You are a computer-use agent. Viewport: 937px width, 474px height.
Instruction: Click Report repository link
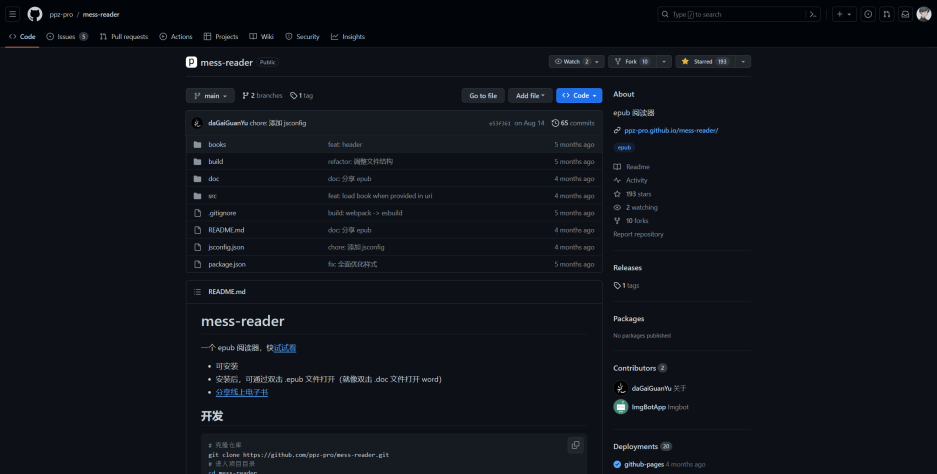[638, 234]
